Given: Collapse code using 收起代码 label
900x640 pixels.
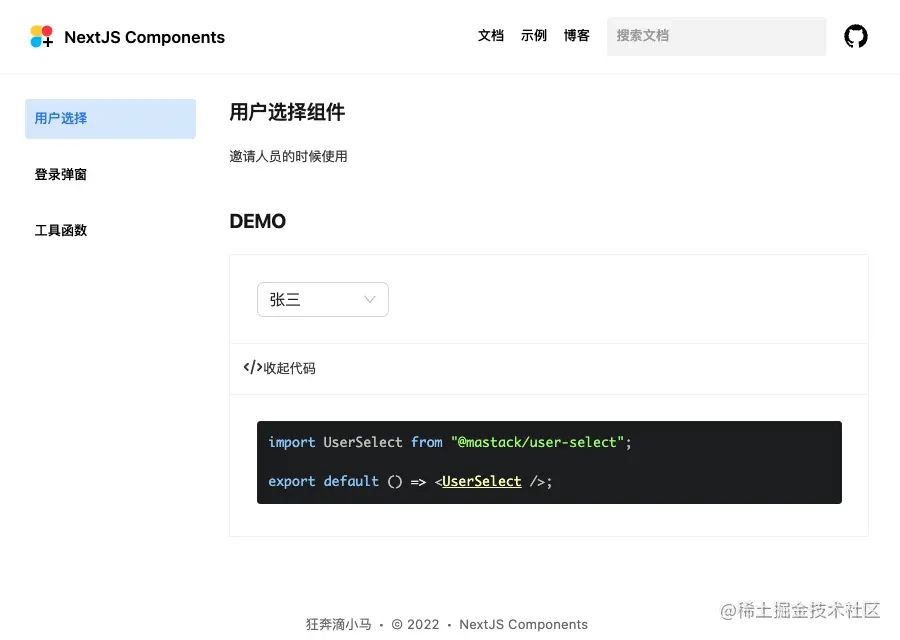Looking at the screenshot, I should click(289, 368).
